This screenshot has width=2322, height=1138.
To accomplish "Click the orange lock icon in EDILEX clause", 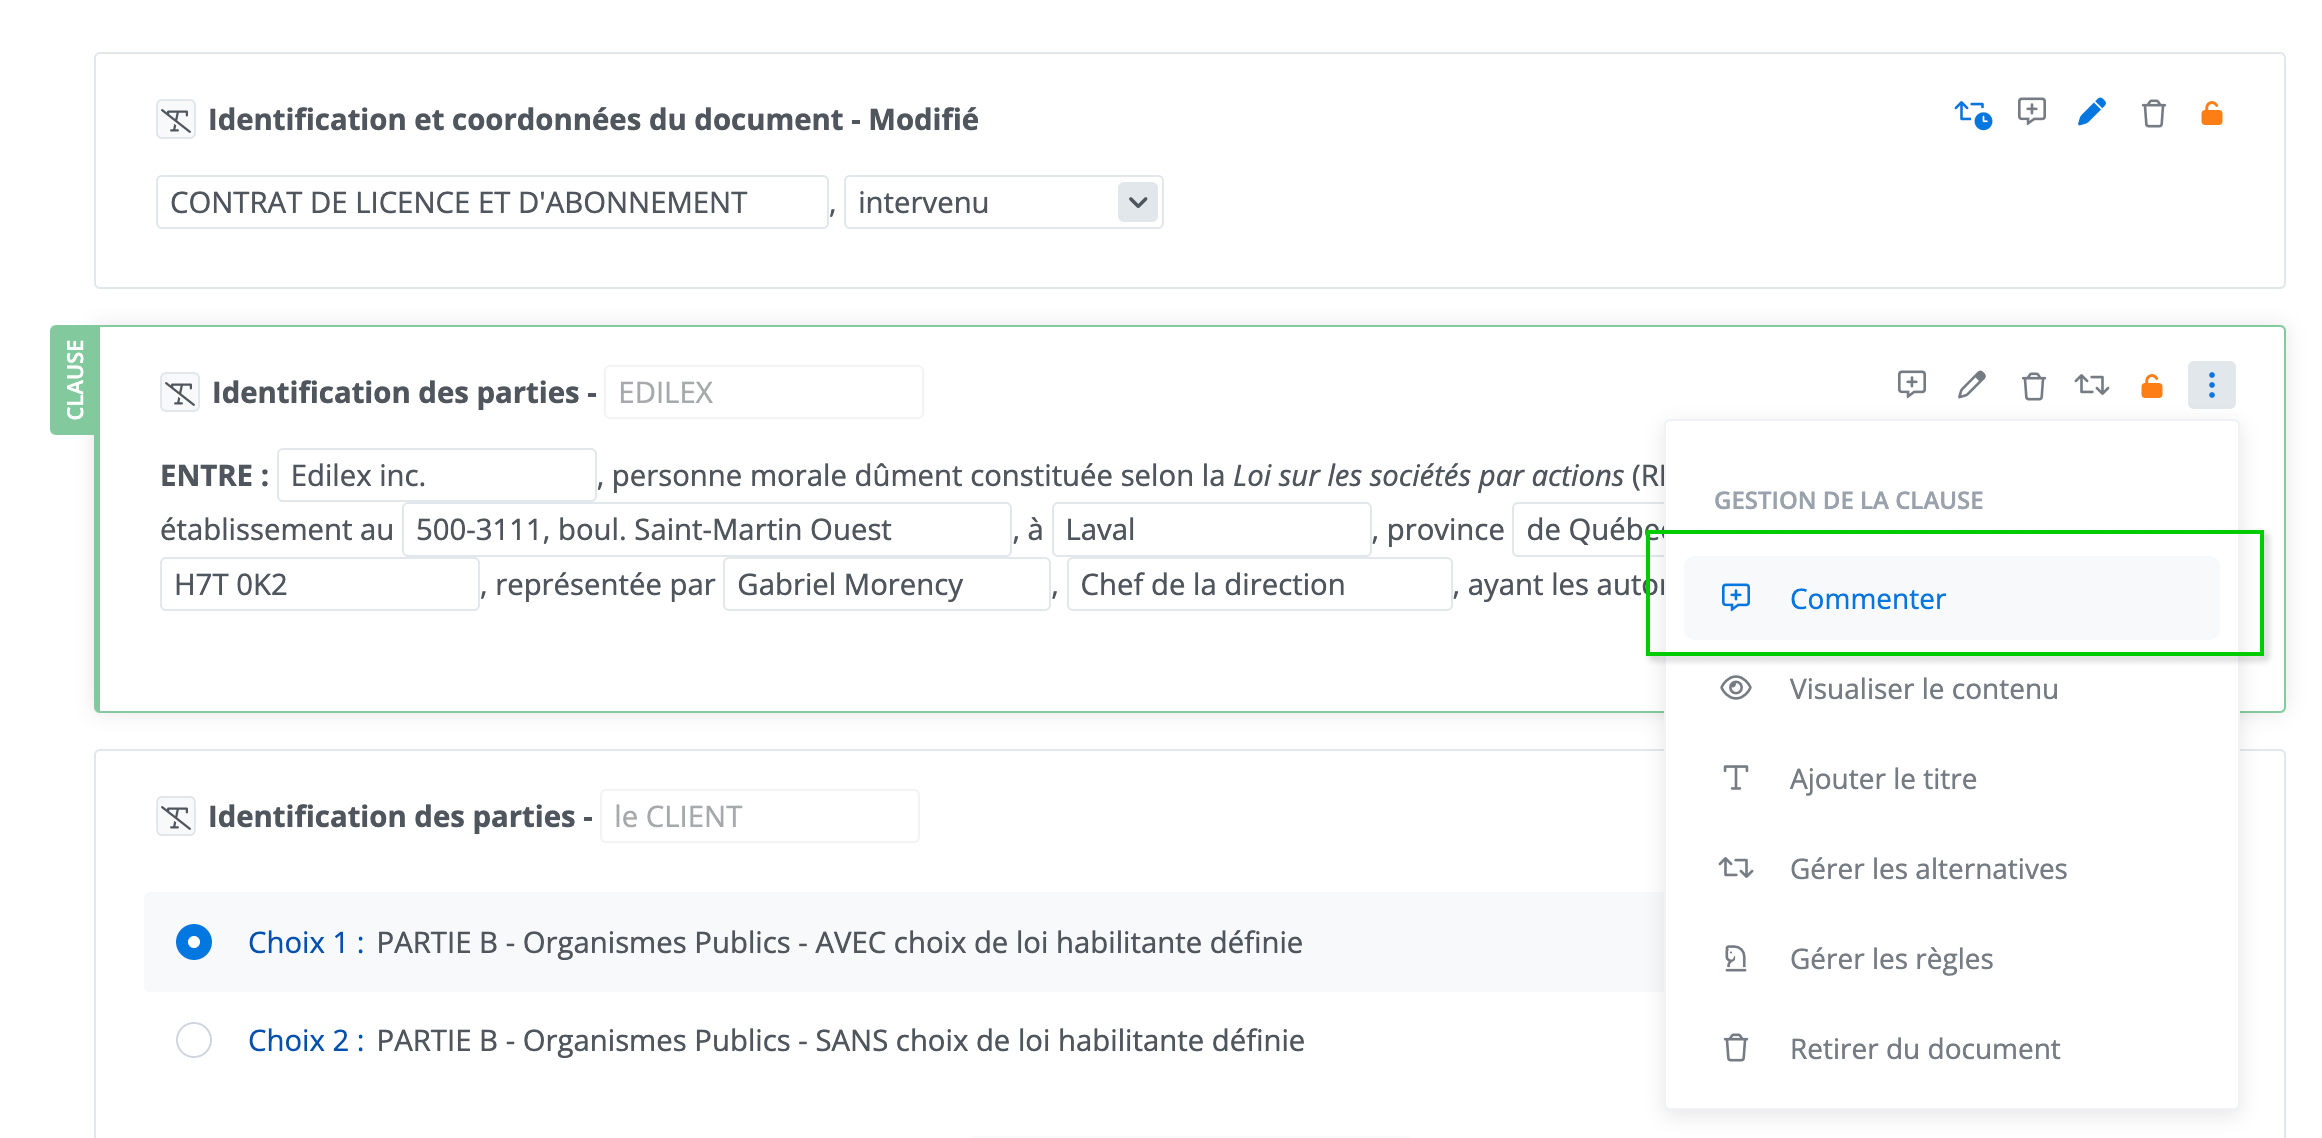I will click(x=2151, y=385).
